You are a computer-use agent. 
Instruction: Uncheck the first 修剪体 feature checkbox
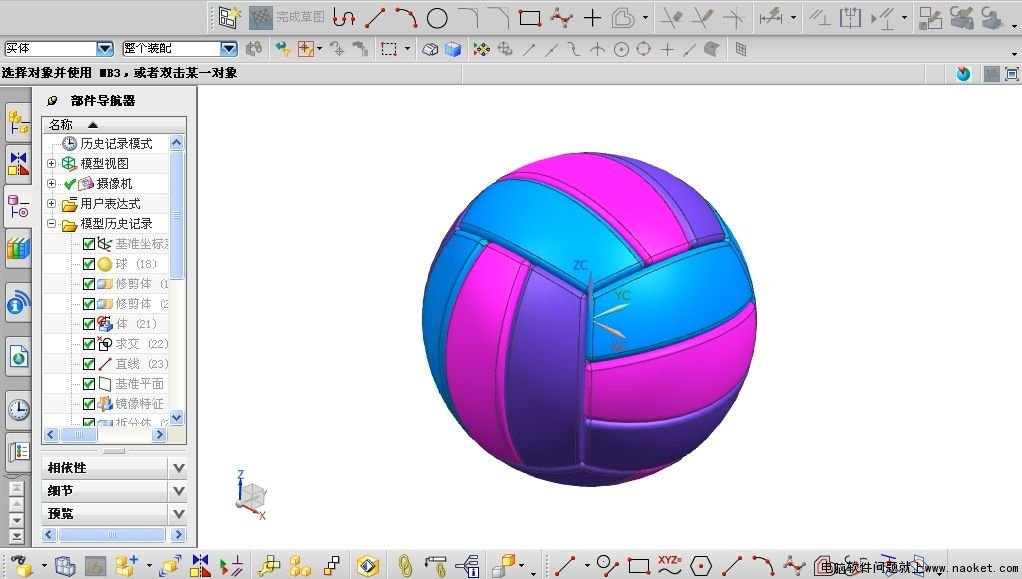point(89,284)
